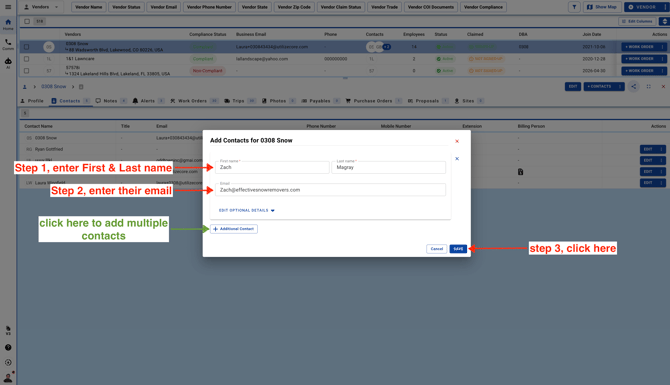Click the vendor person icon in breadcrumb
The image size is (670, 385).
(x=24, y=87)
